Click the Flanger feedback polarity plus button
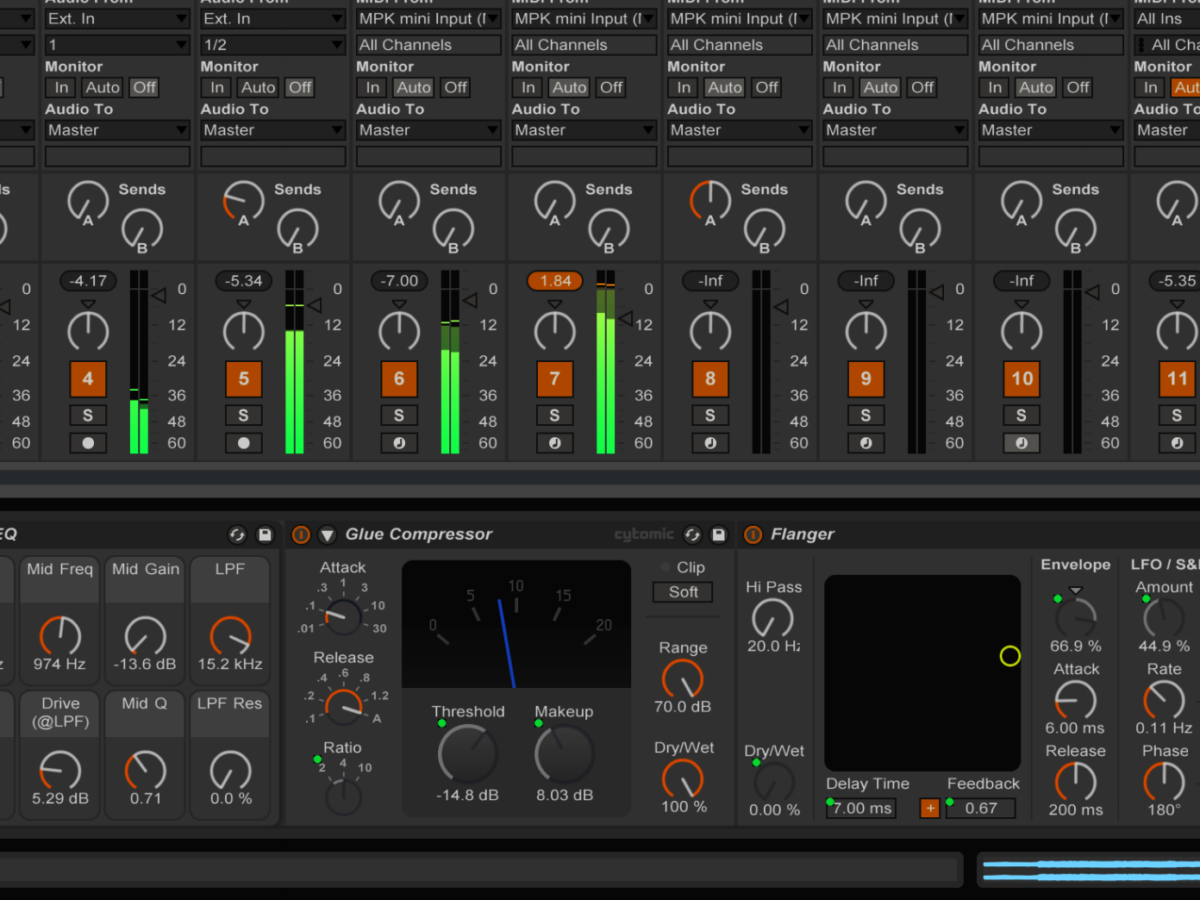This screenshot has height=900, width=1200. pyautogui.click(x=930, y=808)
